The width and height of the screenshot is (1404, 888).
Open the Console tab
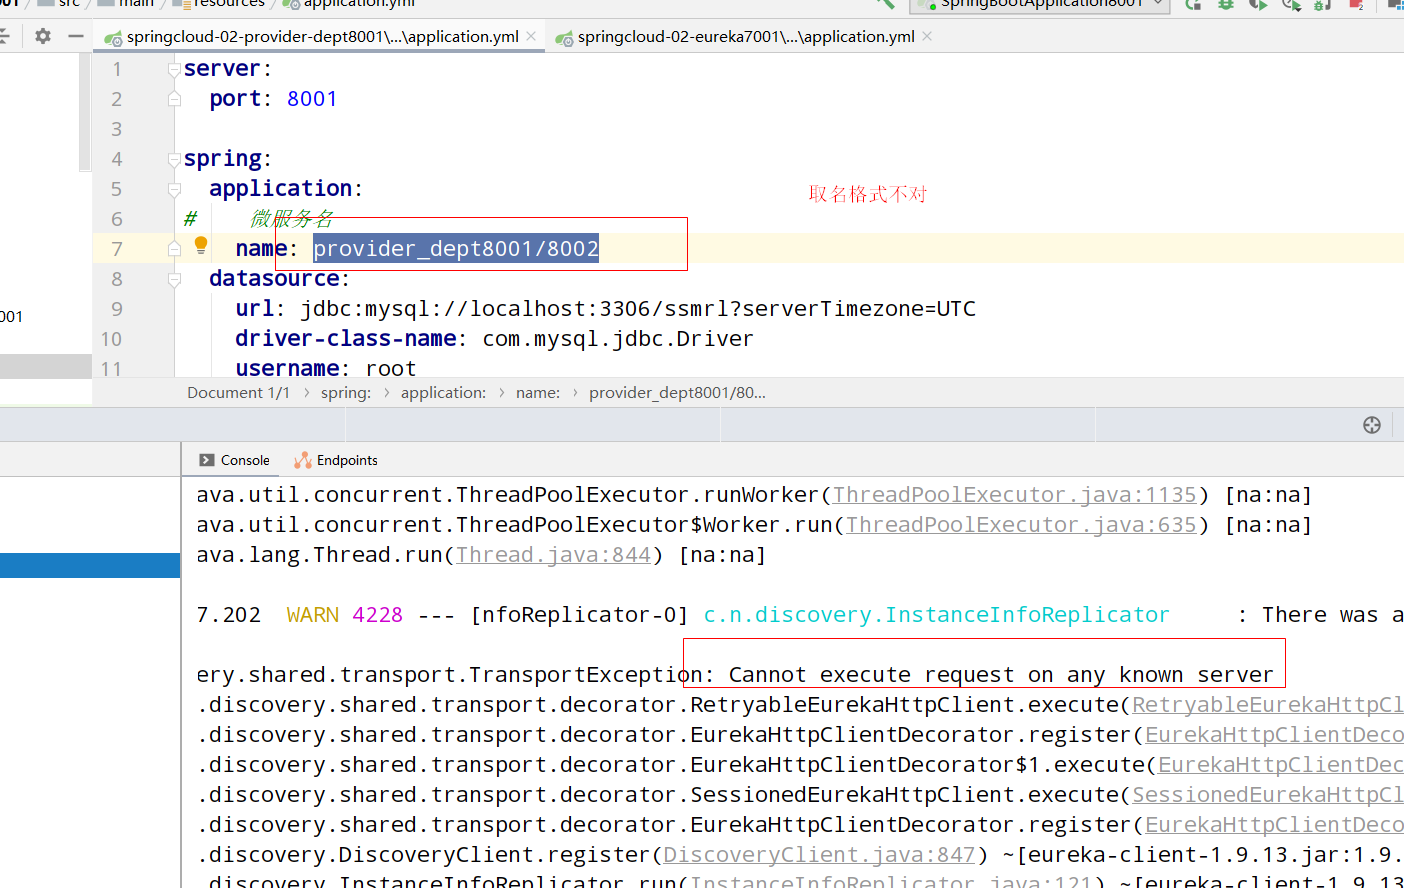coord(234,460)
